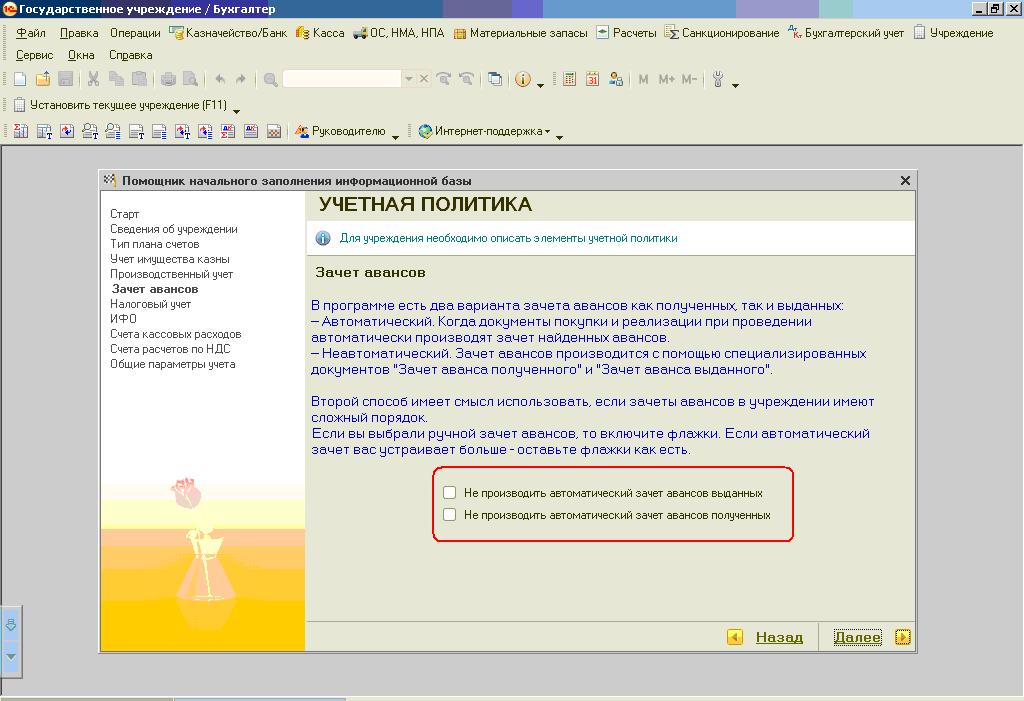1024x701 pixels.
Task: Open the calculator icon in toolbar
Action: coord(570,79)
